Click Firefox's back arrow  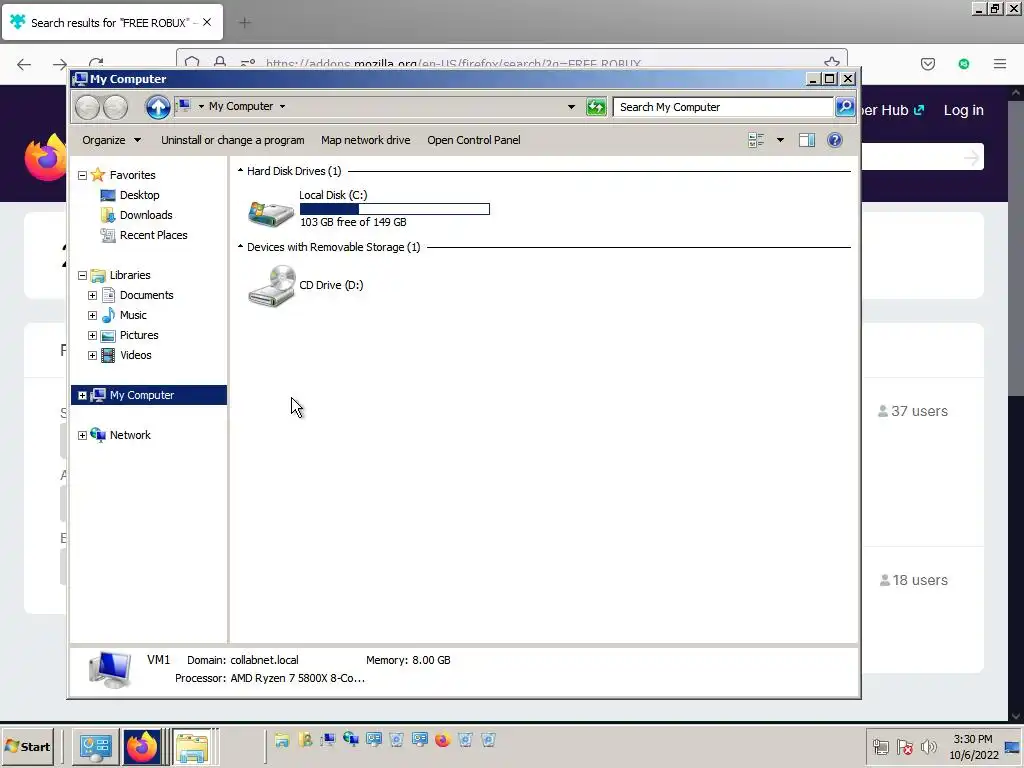(24, 64)
